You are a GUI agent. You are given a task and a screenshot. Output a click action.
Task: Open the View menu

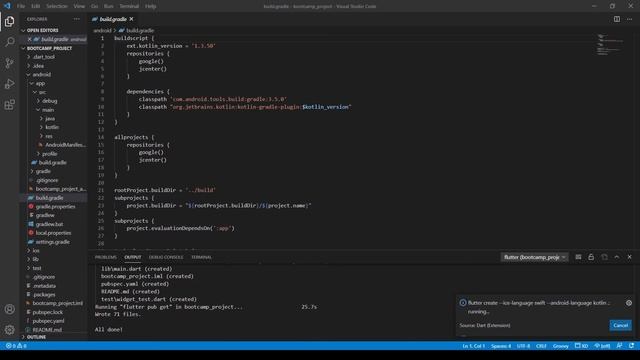click(x=79, y=6)
